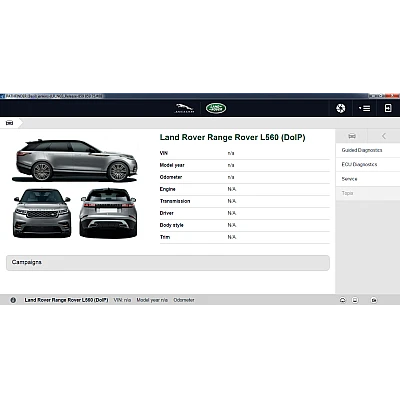Click the Odometer row label in the table

tap(171, 177)
